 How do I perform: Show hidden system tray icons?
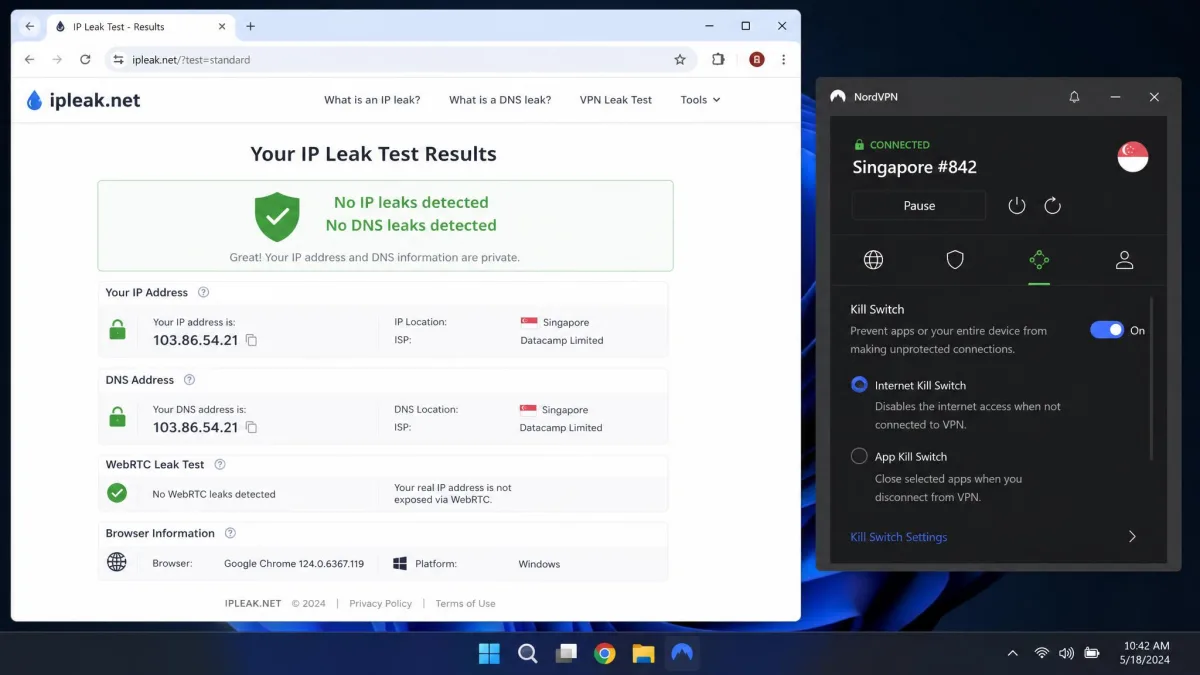pos(1012,653)
